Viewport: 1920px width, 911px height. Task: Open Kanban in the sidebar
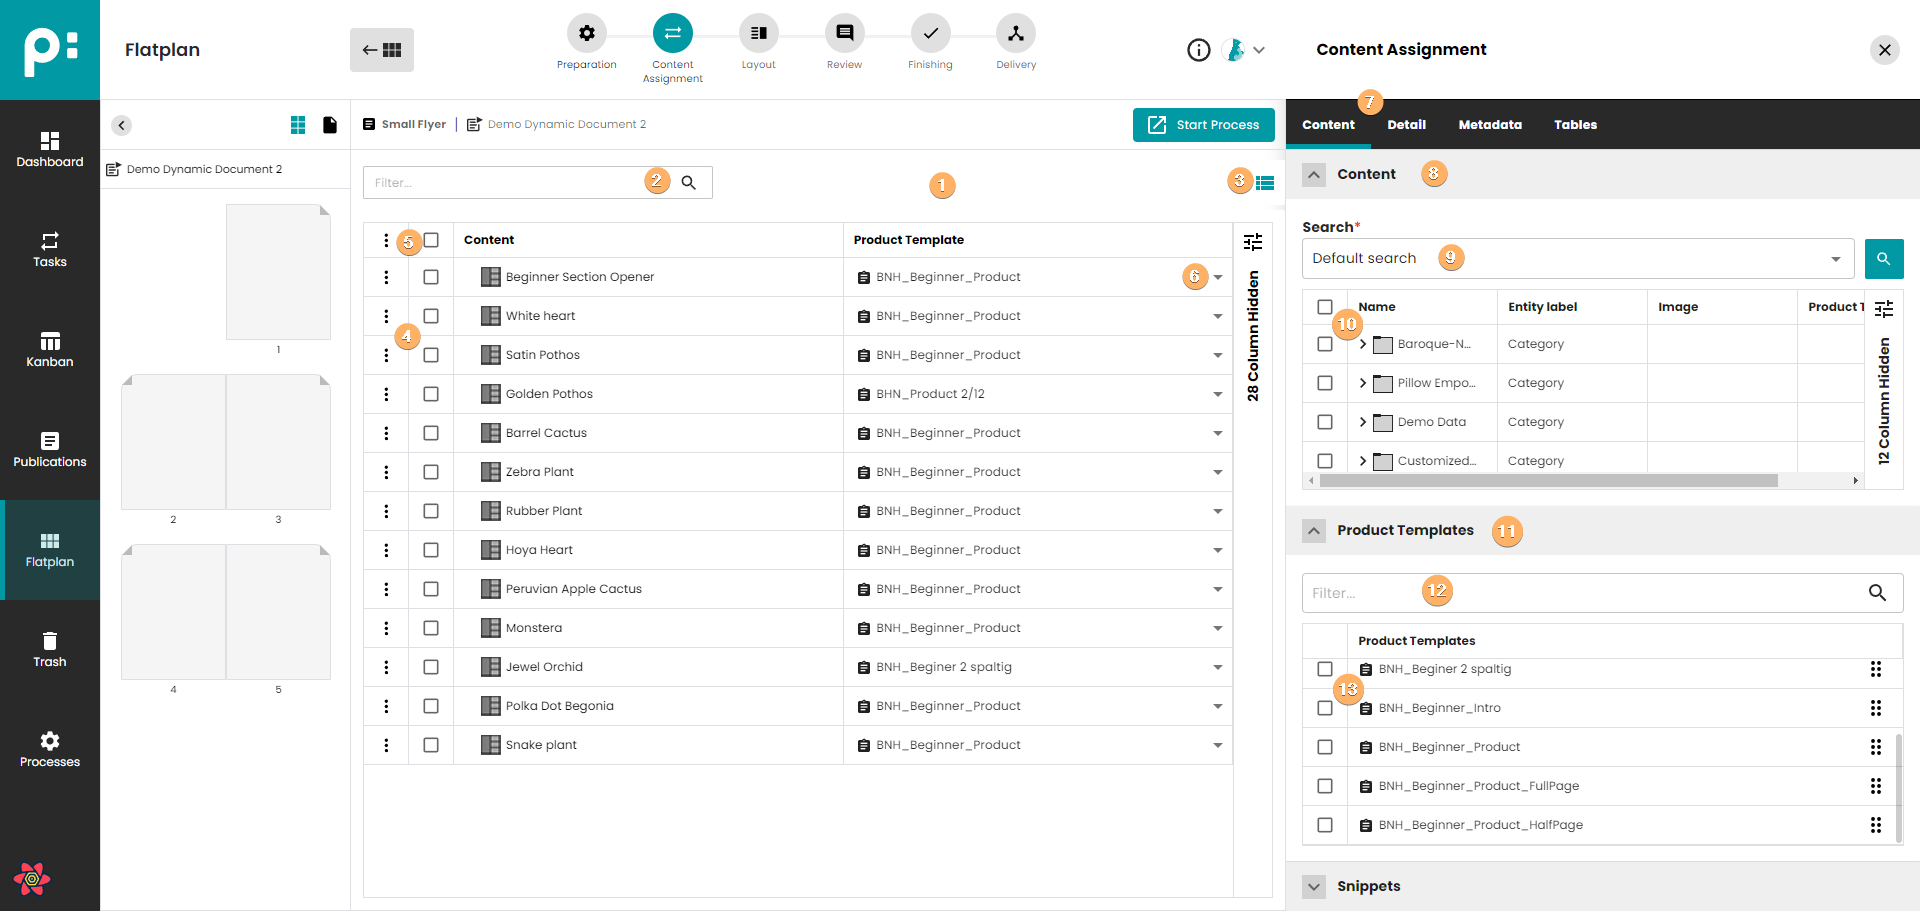(x=50, y=350)
